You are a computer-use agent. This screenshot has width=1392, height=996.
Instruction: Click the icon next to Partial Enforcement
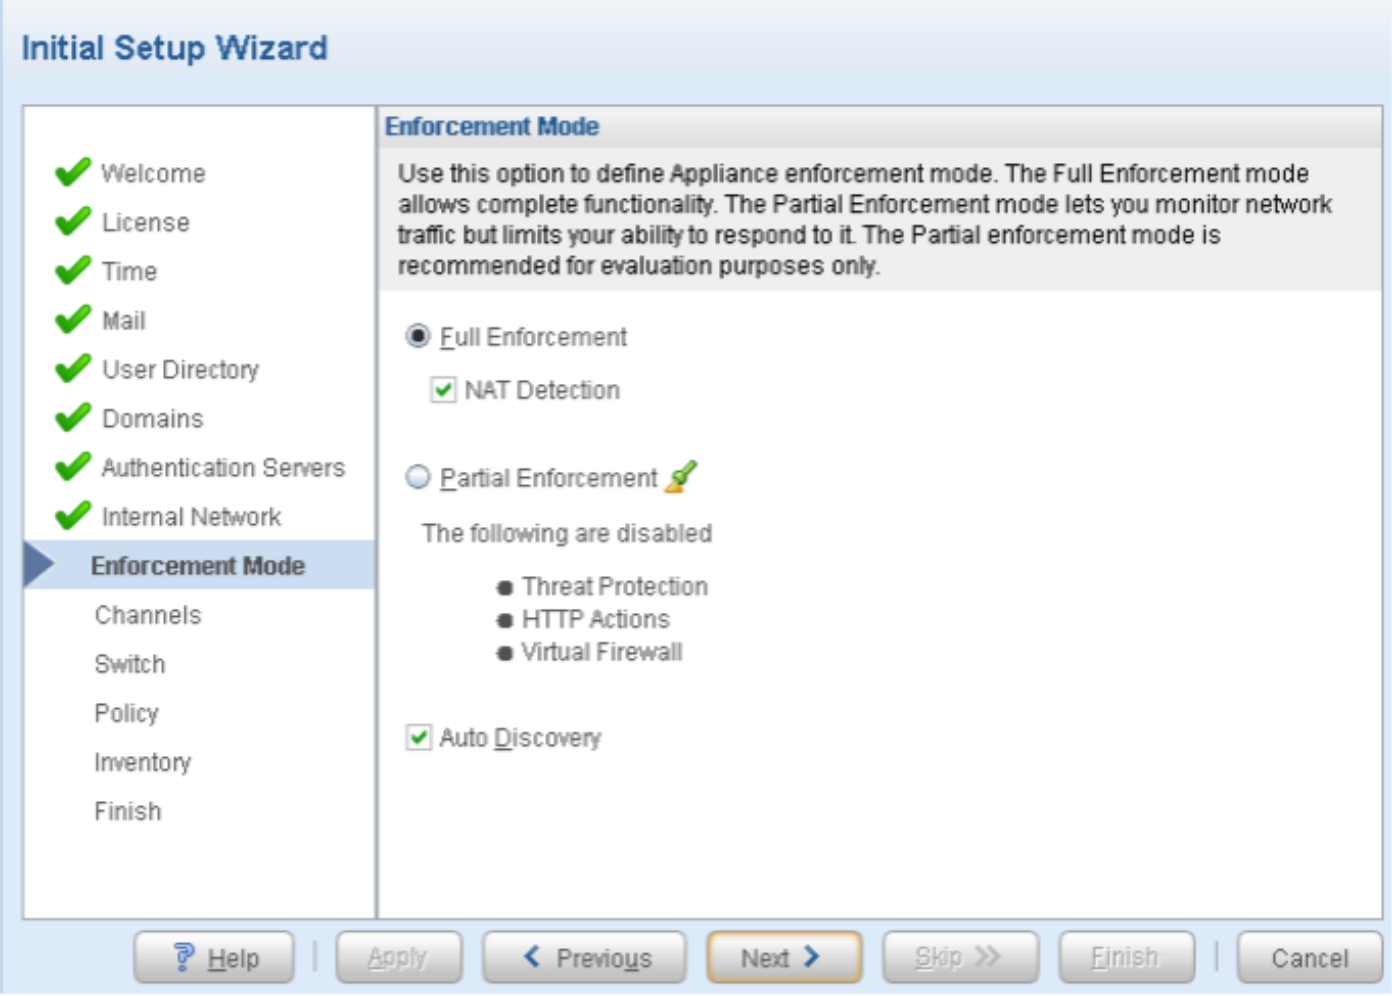[682, 477]
